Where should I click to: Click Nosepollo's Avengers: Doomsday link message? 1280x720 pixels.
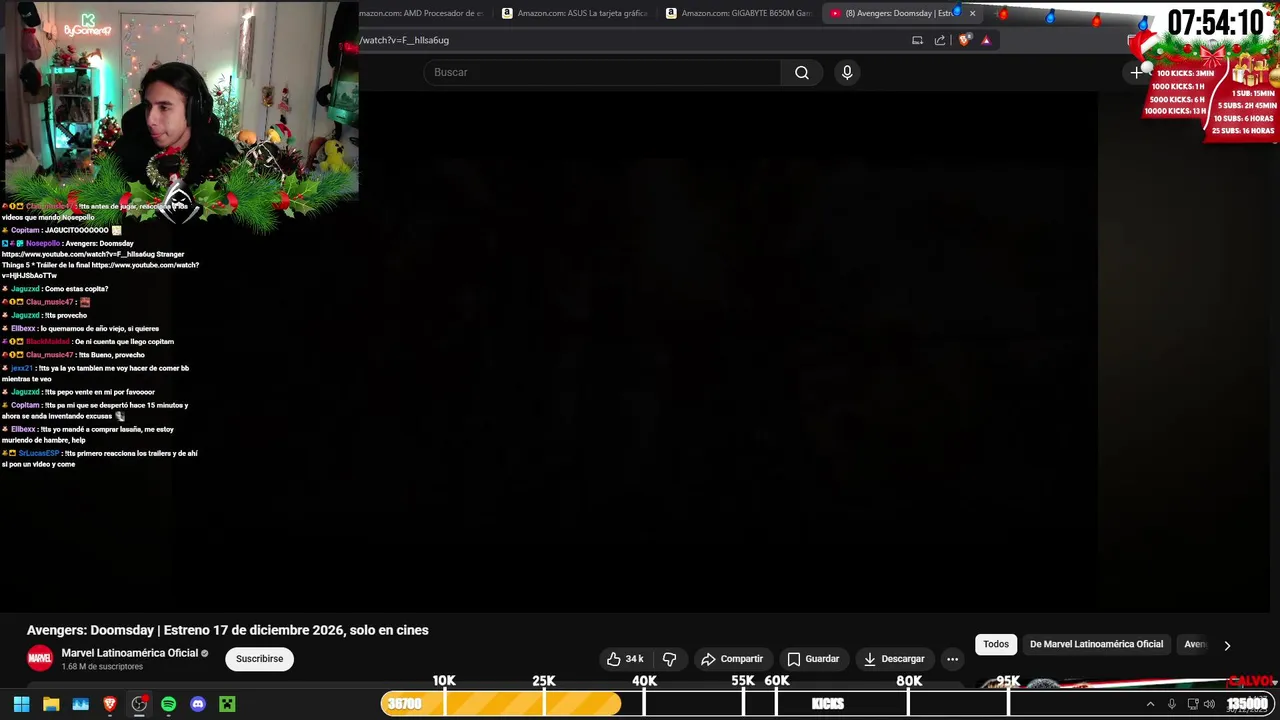point(100,259)
